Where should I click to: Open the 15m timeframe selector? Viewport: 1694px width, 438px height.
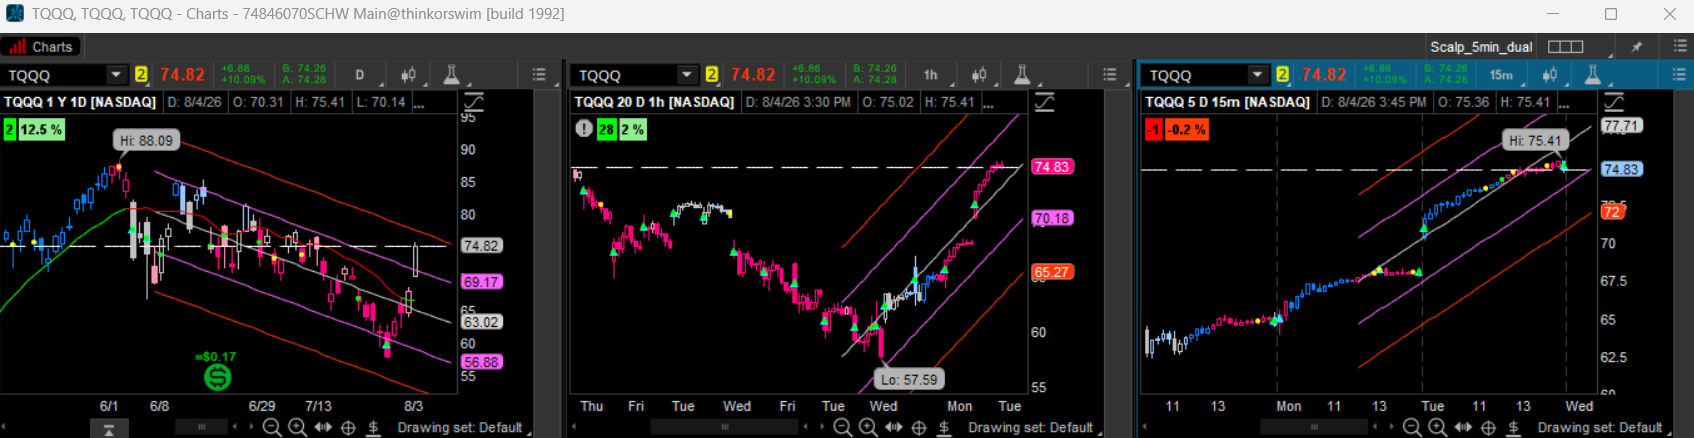(x=1501, y=75)
